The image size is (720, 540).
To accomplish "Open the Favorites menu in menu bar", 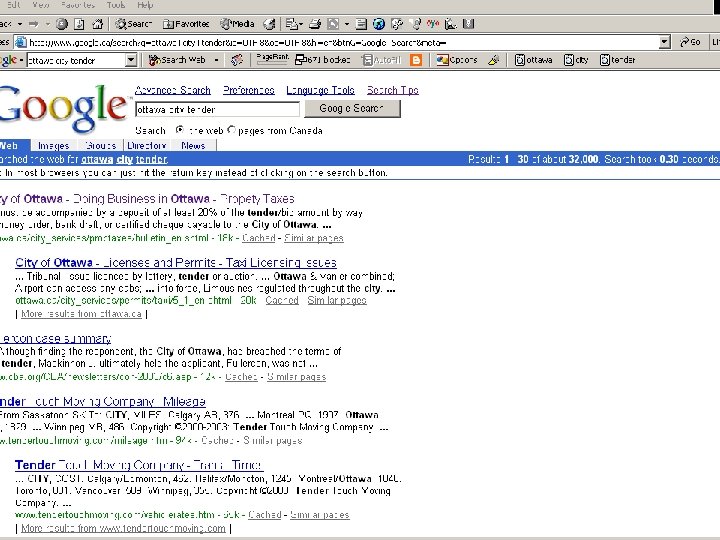I will (78, 5).
